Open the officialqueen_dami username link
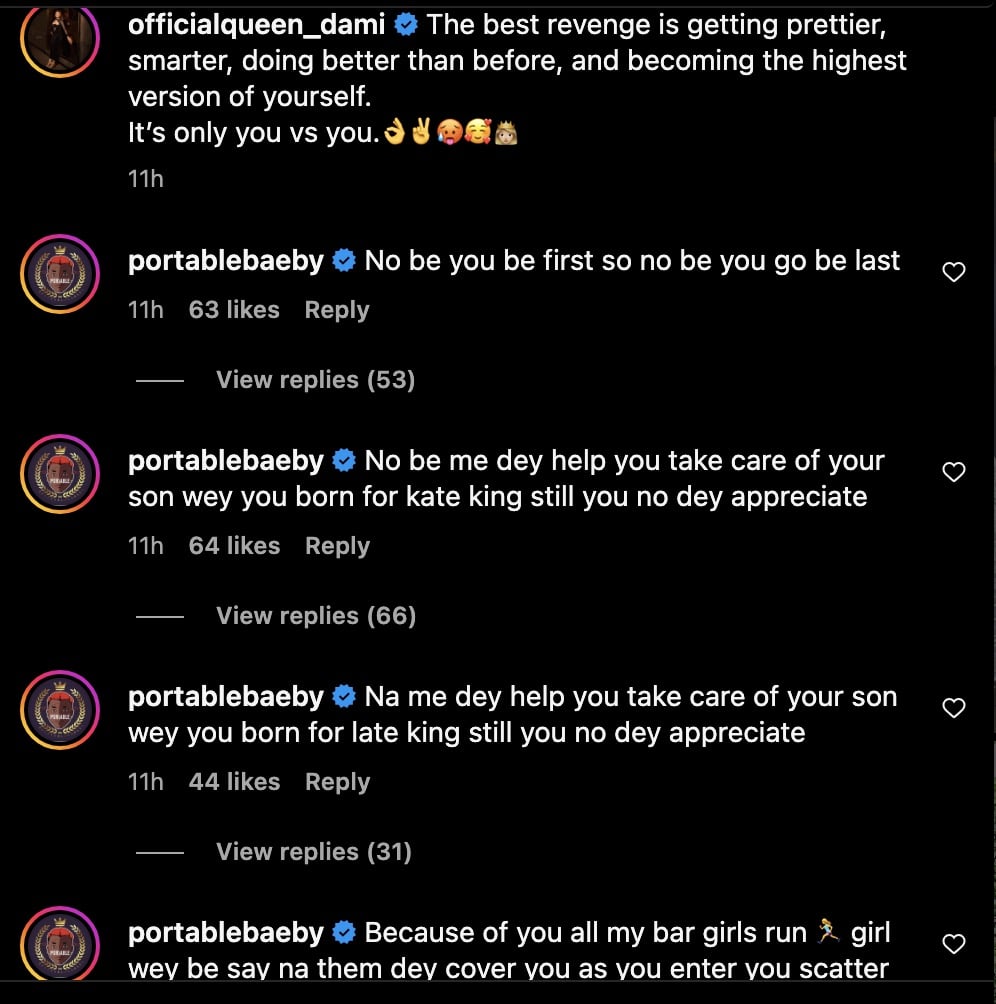Image resolution: width=996 pixels, height=1004 pixels. [256, 25]
